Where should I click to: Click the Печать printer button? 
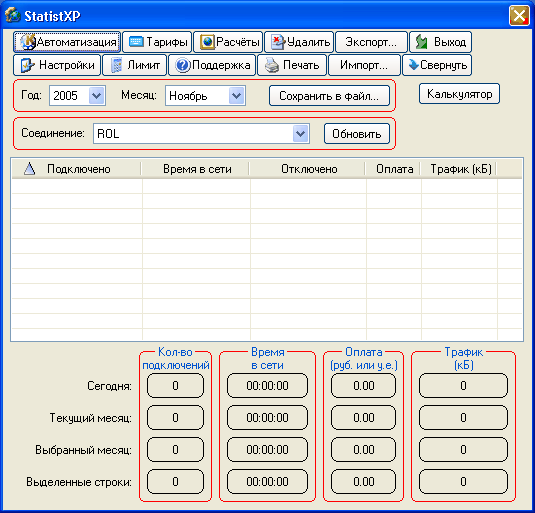tap(292, 65)
